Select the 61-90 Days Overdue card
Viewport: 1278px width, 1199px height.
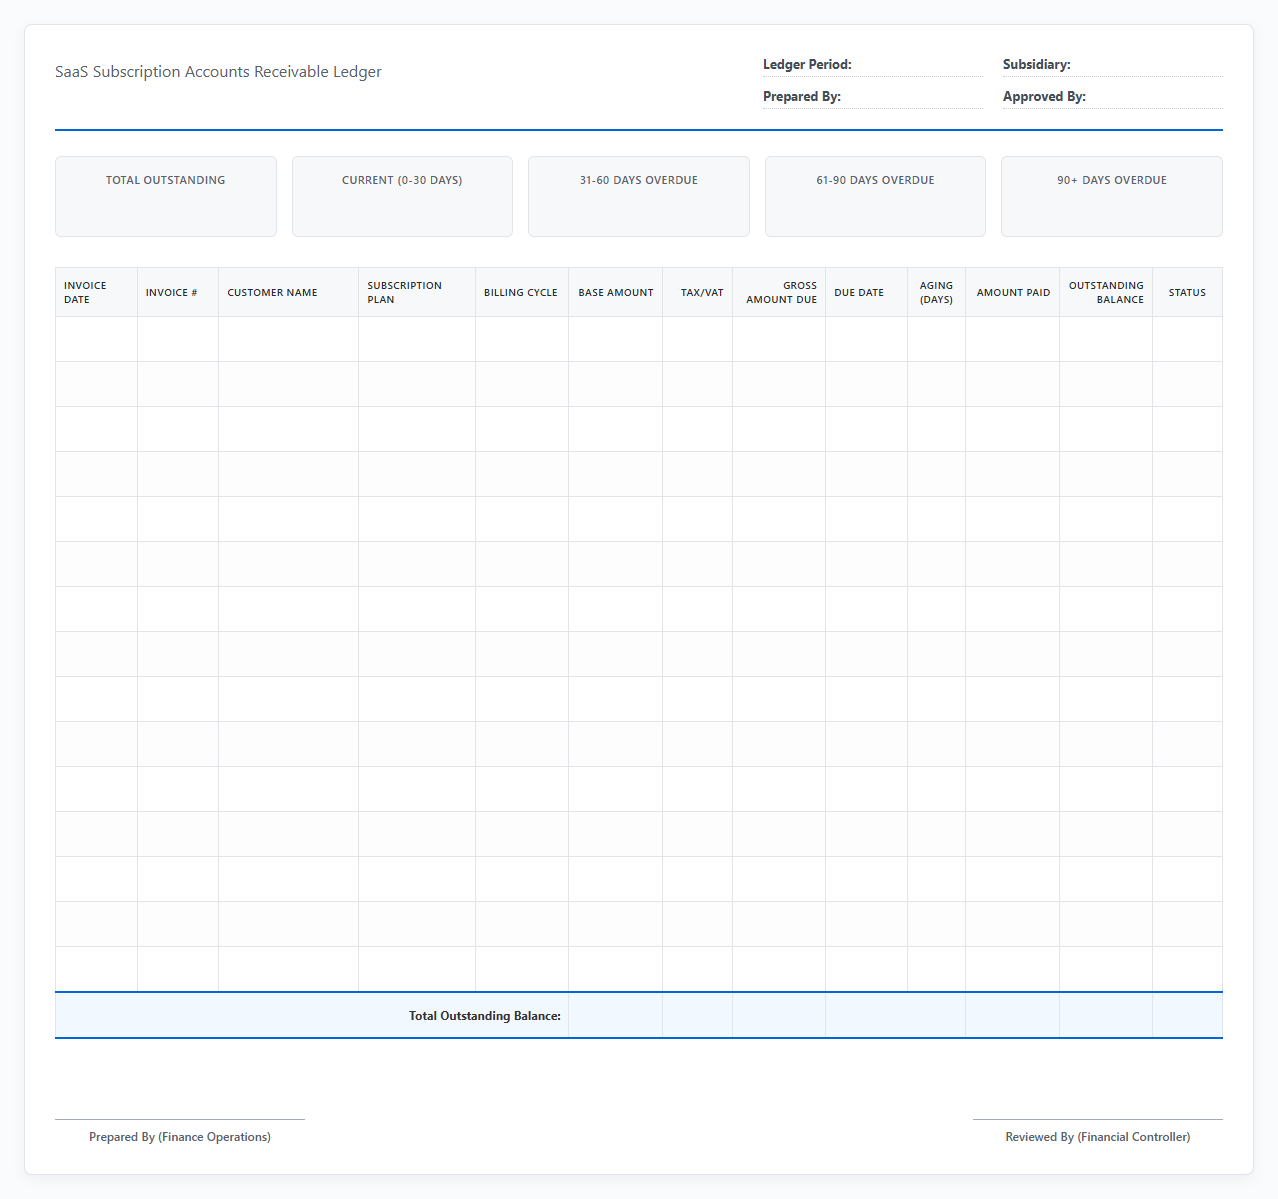pyautogui.click(x=875, y=196)
